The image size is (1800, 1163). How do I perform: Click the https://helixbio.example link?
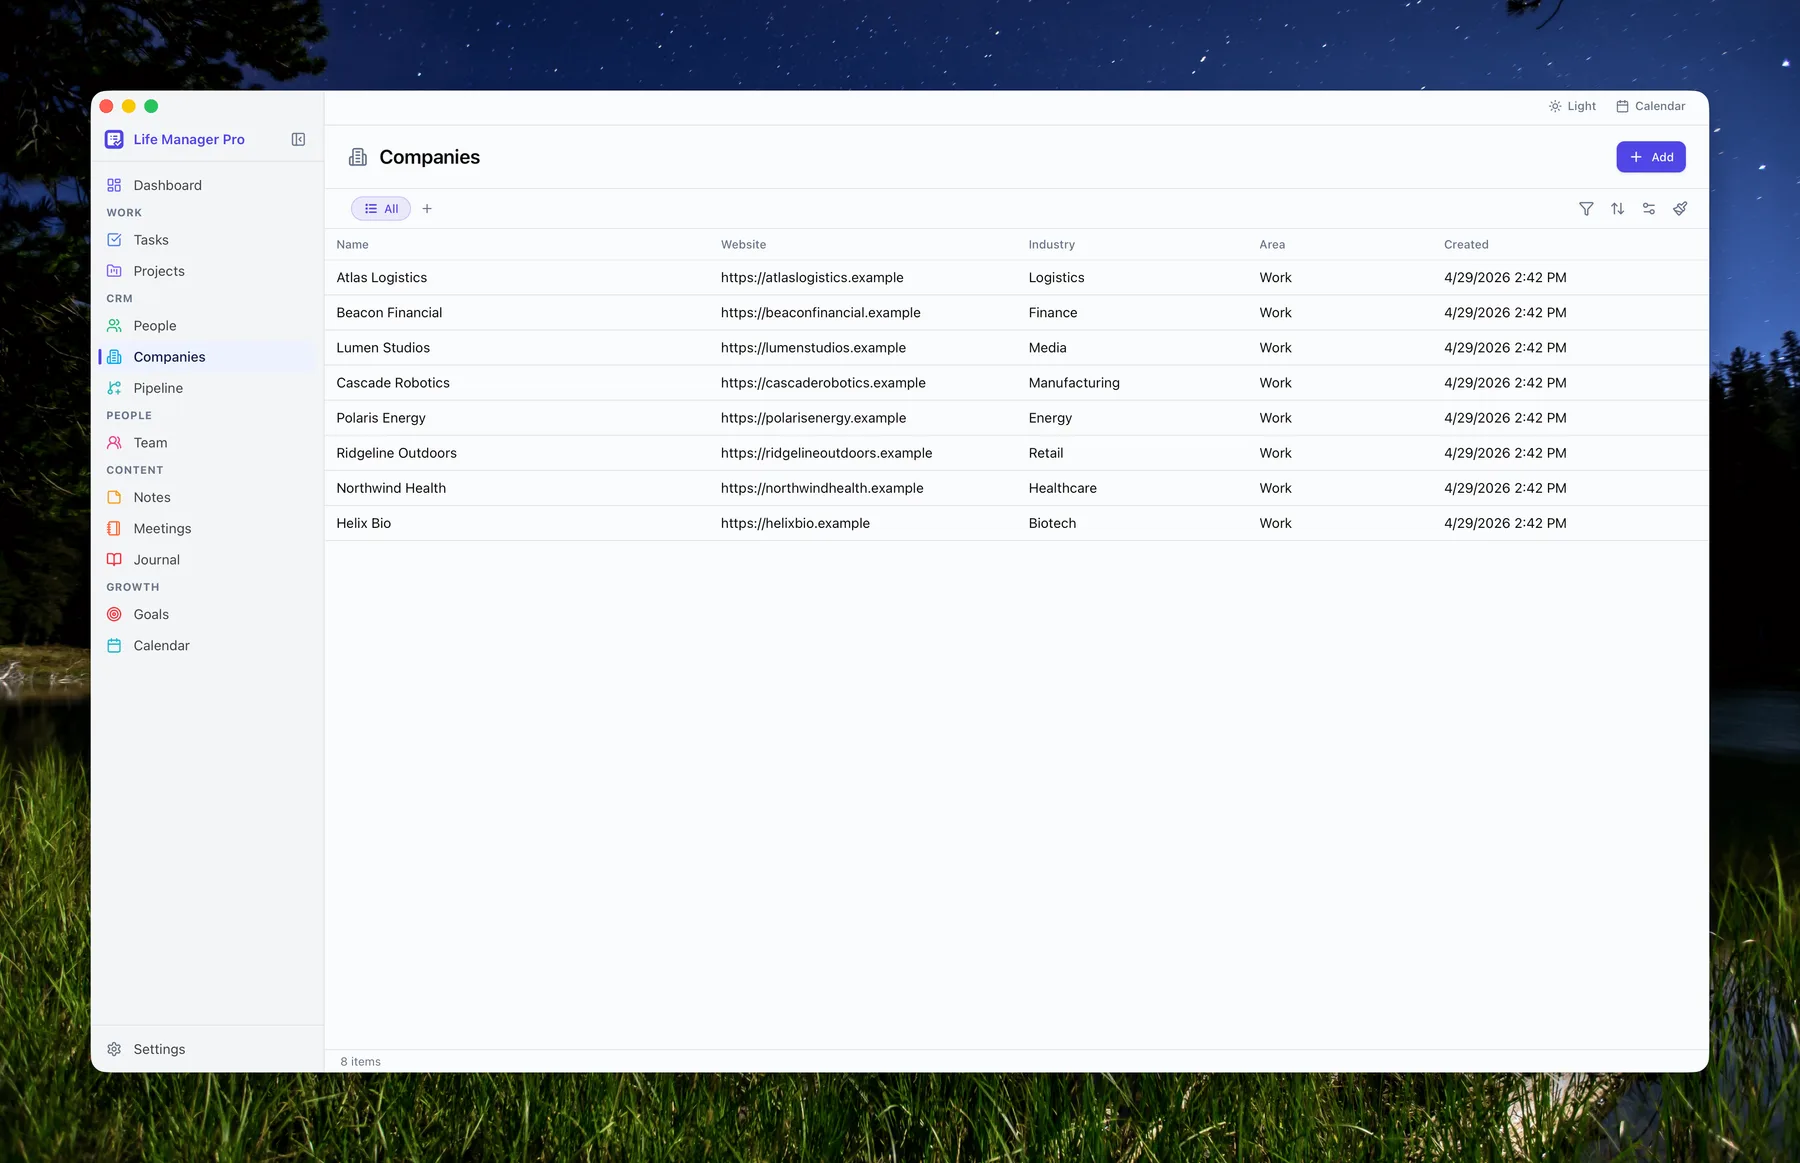(795, 523)
